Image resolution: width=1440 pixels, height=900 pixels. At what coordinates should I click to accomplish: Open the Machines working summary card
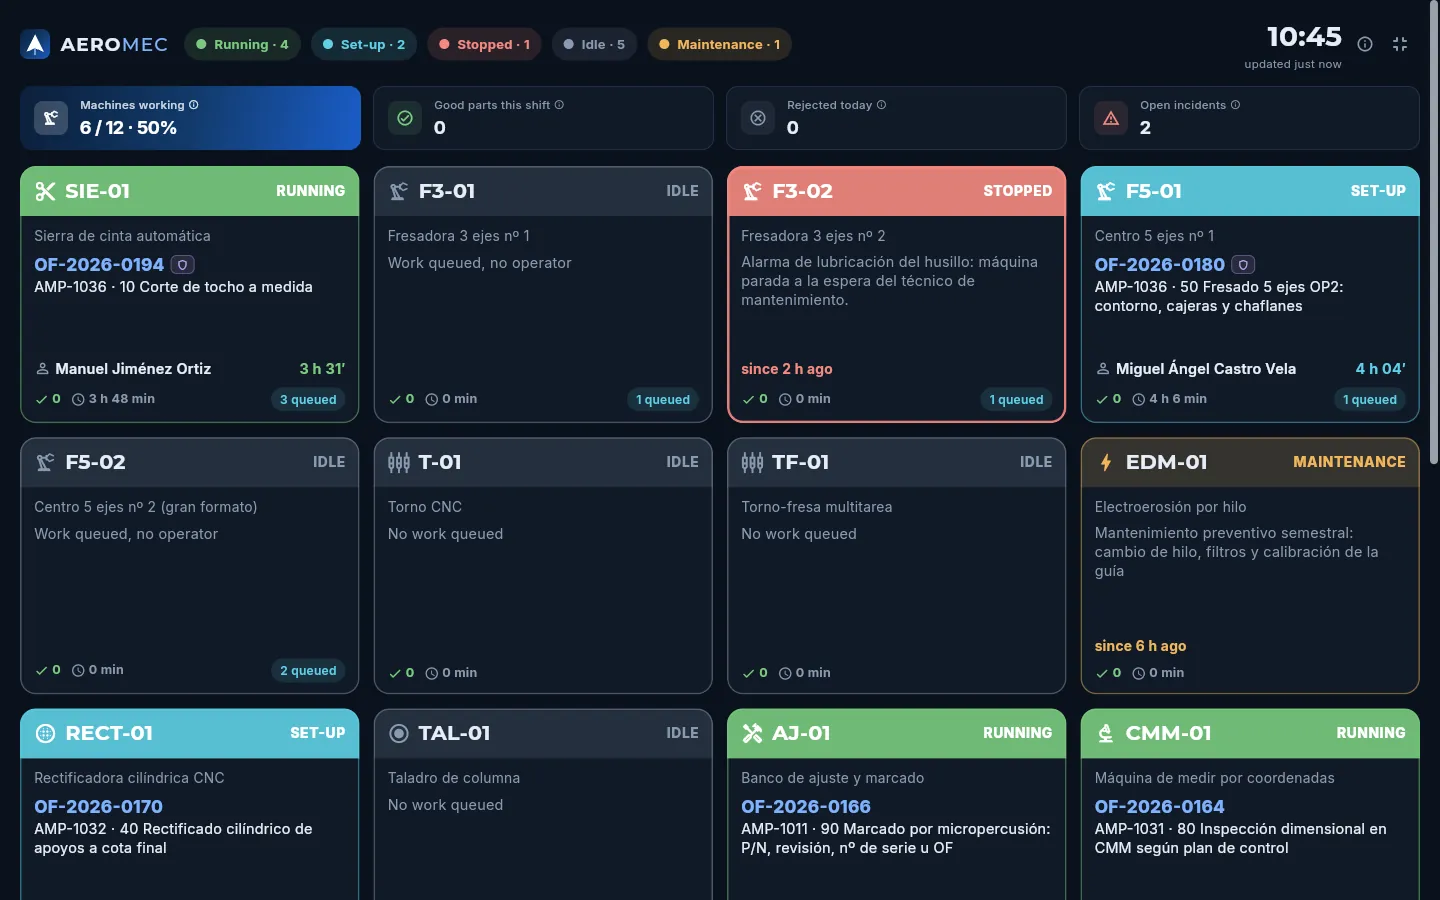point(190,118)
